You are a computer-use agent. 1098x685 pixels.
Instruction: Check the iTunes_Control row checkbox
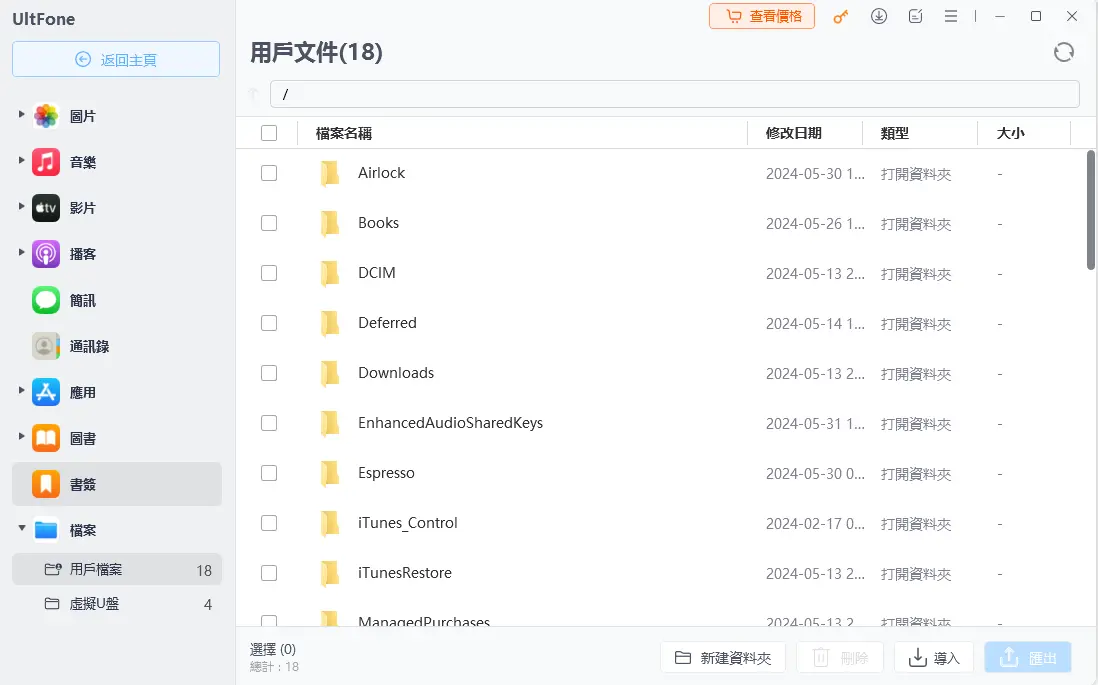269,523
